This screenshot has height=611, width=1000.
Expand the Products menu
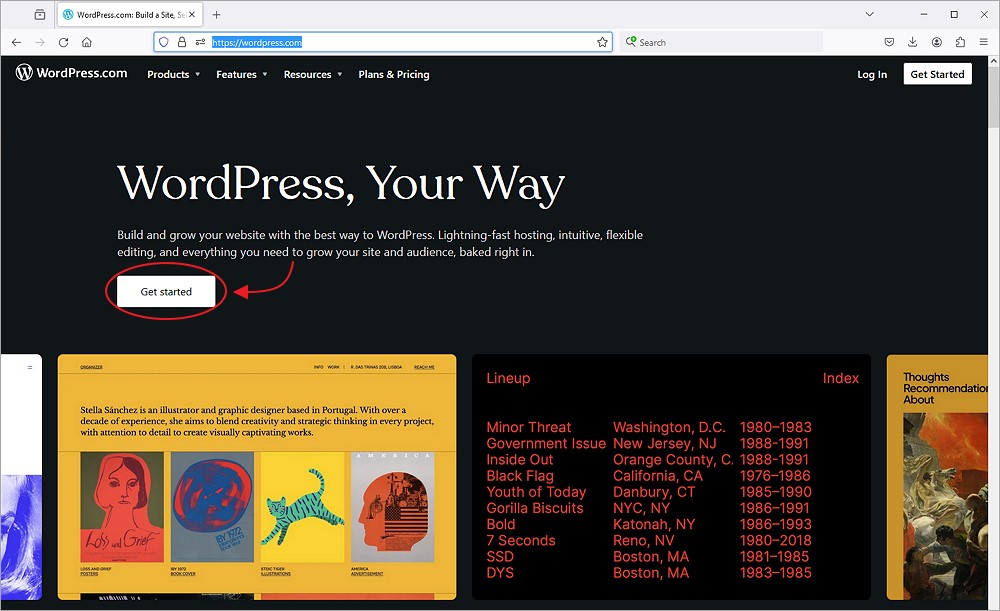tap(173, 74)
